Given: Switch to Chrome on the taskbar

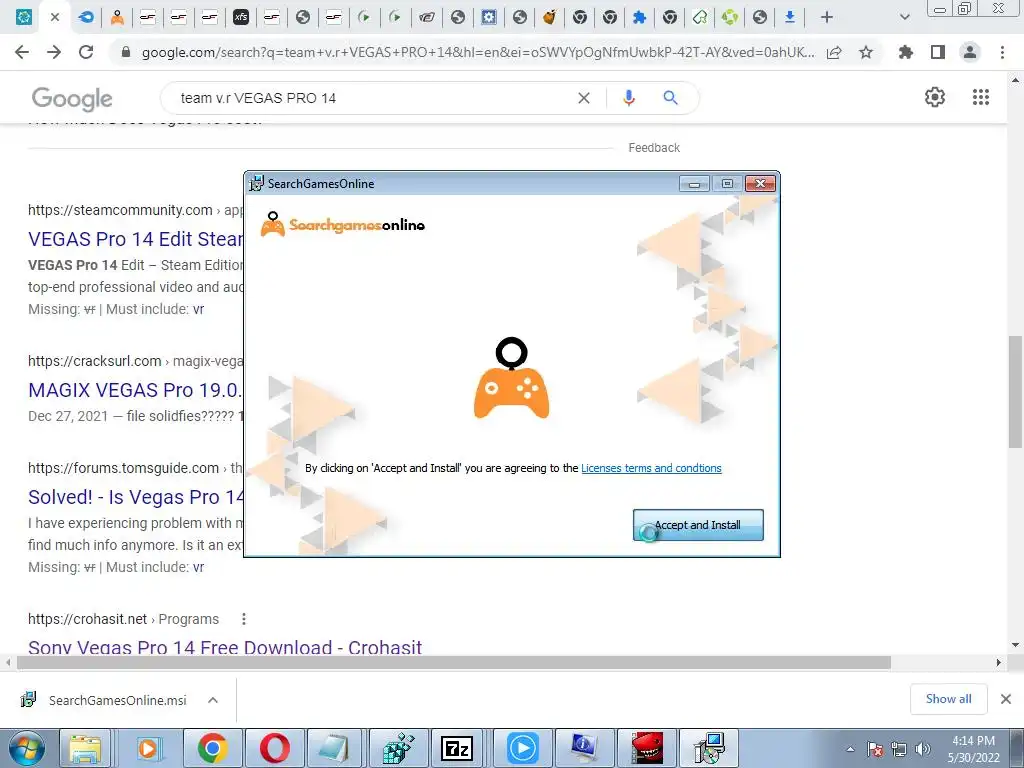Looking at the screenshot, I should 212,748.
